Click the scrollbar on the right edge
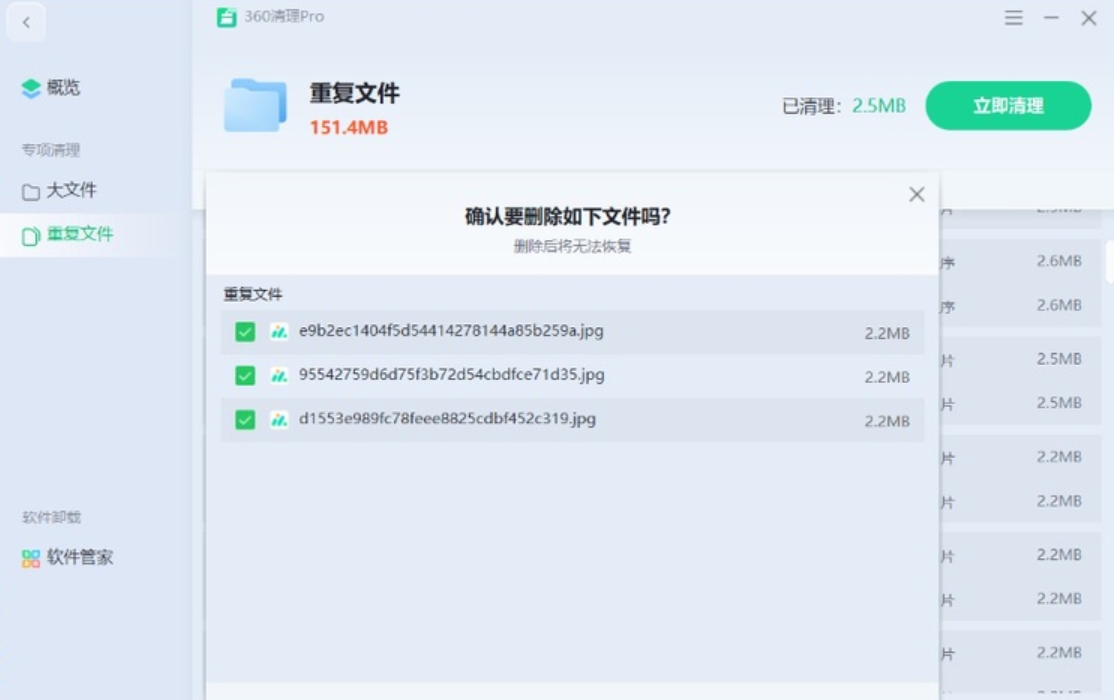The width and height of the screenshot is (1114, 700). click(1108, 262)
